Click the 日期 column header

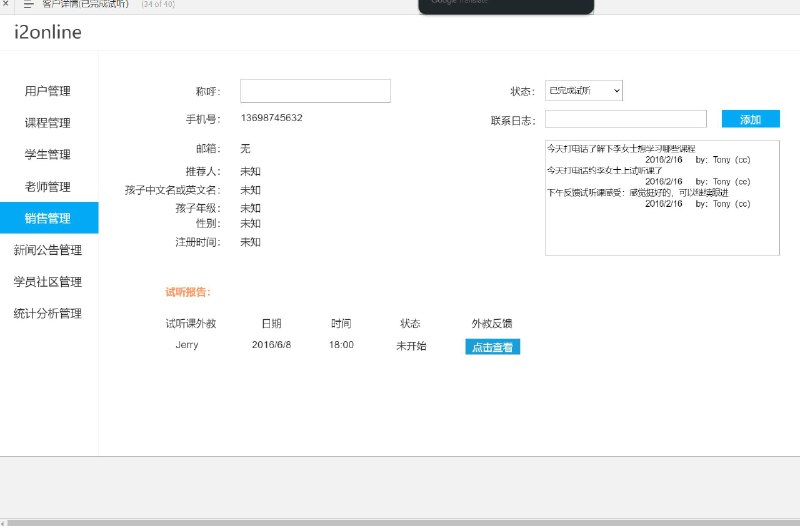[x=271, y=323]
